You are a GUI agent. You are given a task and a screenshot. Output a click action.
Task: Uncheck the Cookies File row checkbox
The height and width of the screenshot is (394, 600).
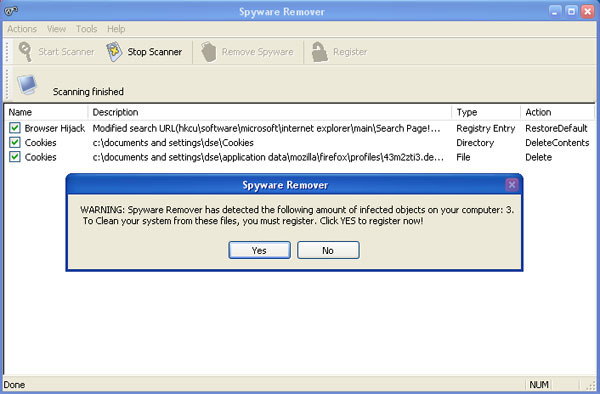pyautogui.click(x=15, y=157)
